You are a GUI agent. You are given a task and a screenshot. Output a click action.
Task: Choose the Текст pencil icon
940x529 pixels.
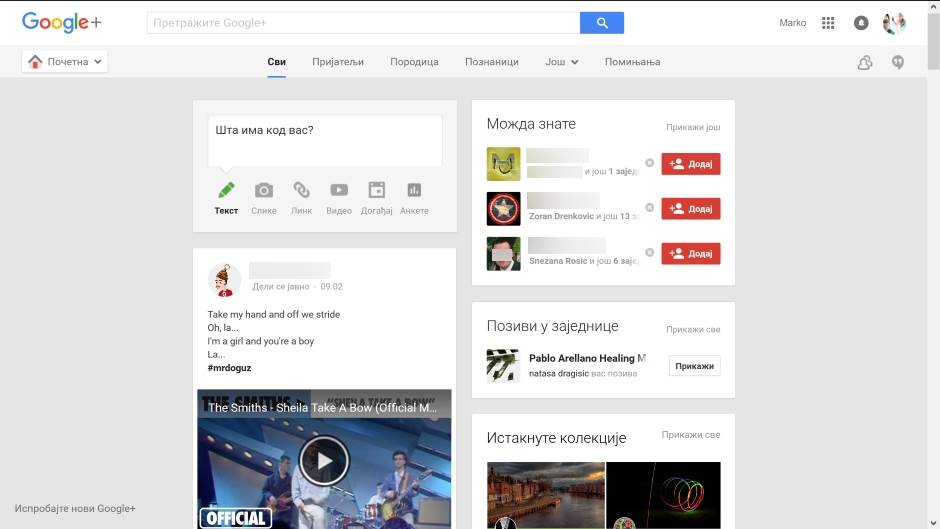226,191
